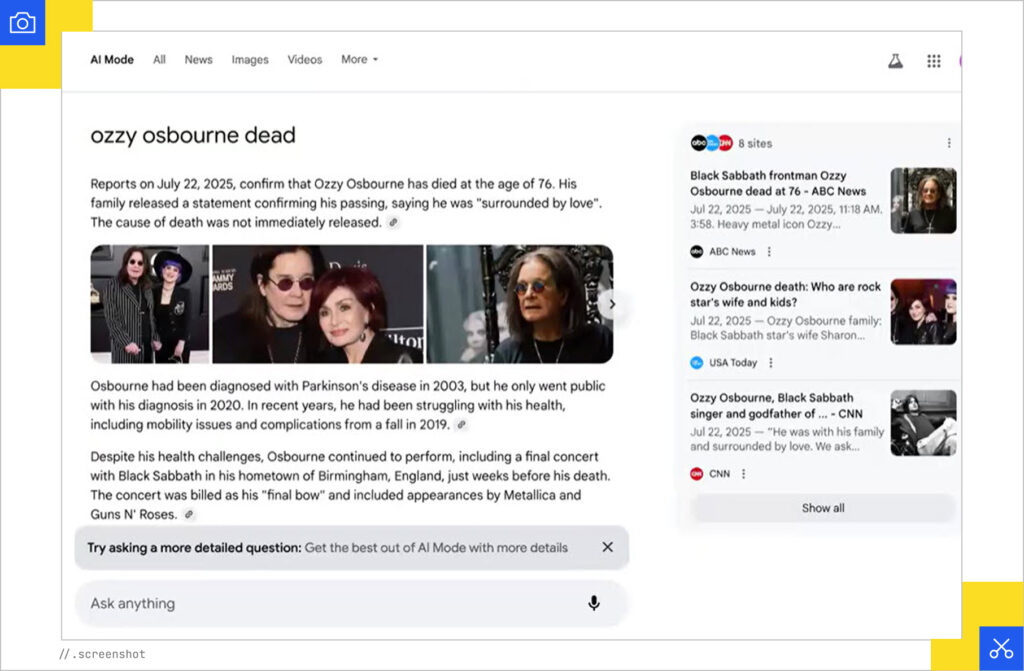Click the Show all button

(x=822, y=507)
